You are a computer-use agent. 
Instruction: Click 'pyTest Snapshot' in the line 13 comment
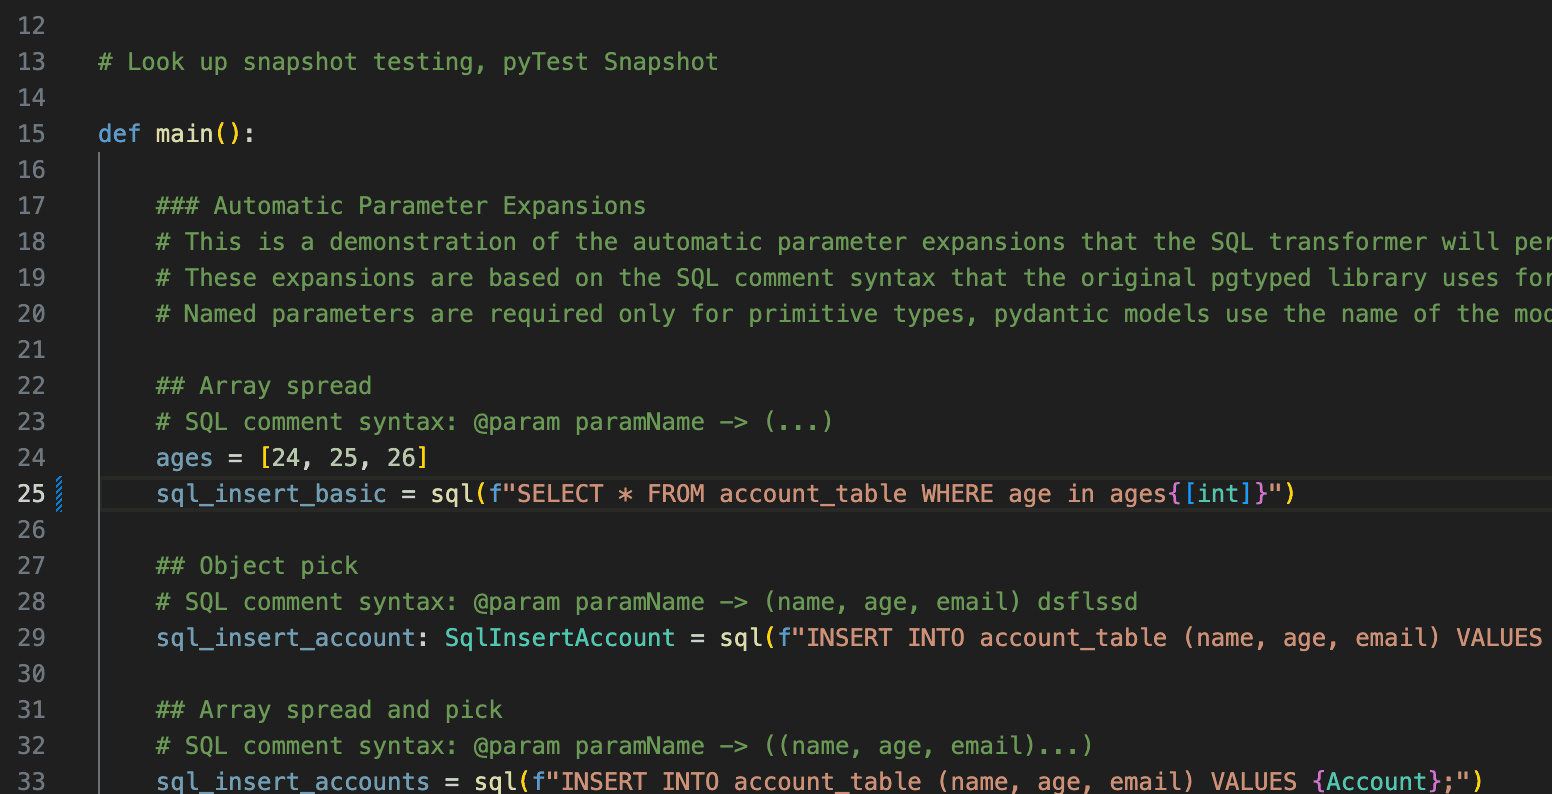(x=610, y=62)
